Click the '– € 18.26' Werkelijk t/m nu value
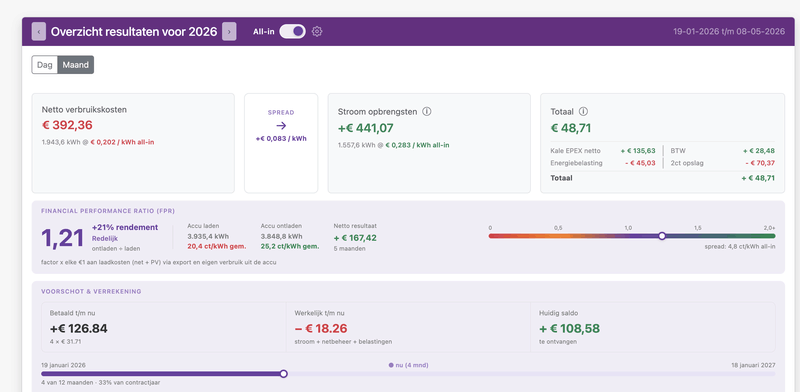The height and width of the screenshot is (392, 800). click(322, 329)
